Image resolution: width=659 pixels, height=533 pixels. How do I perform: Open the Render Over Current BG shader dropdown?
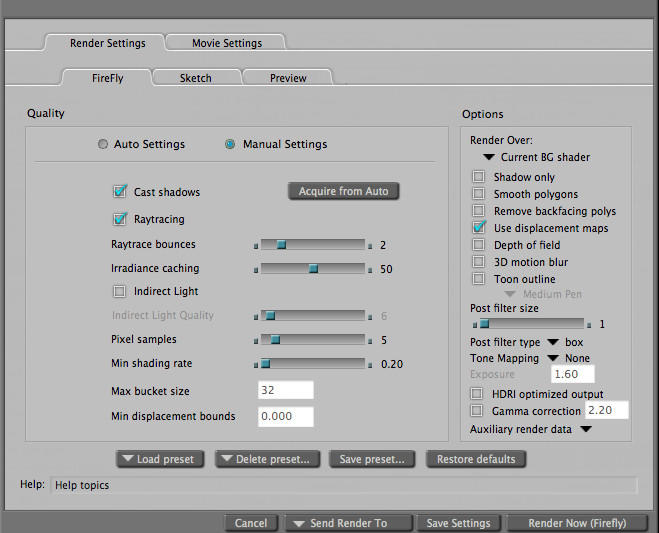pyautogui.click(x=537, y=157)
